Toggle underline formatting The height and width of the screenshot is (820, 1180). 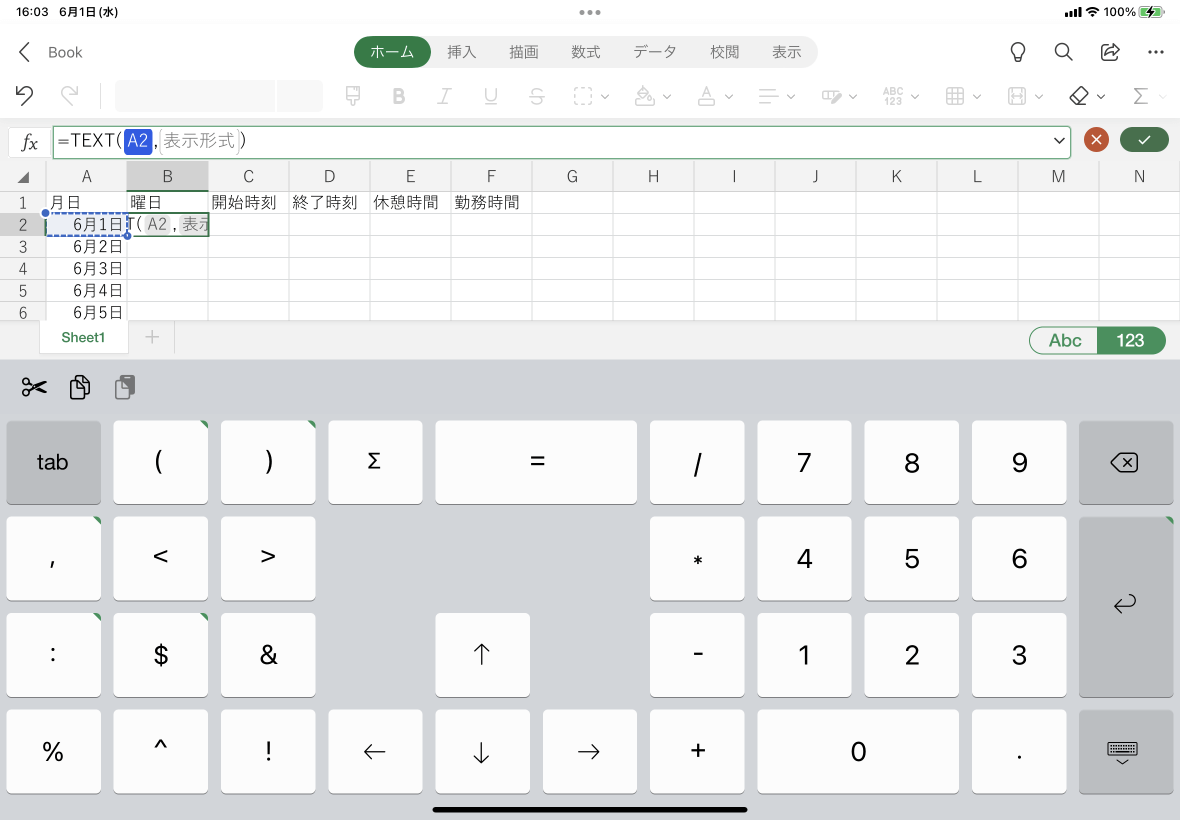click(x=491, y=96)
